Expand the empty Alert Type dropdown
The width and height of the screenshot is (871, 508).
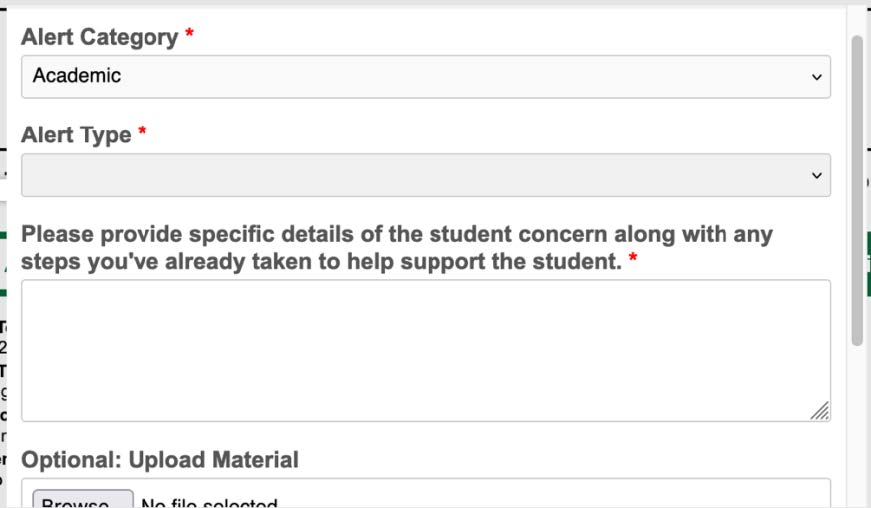425,175
